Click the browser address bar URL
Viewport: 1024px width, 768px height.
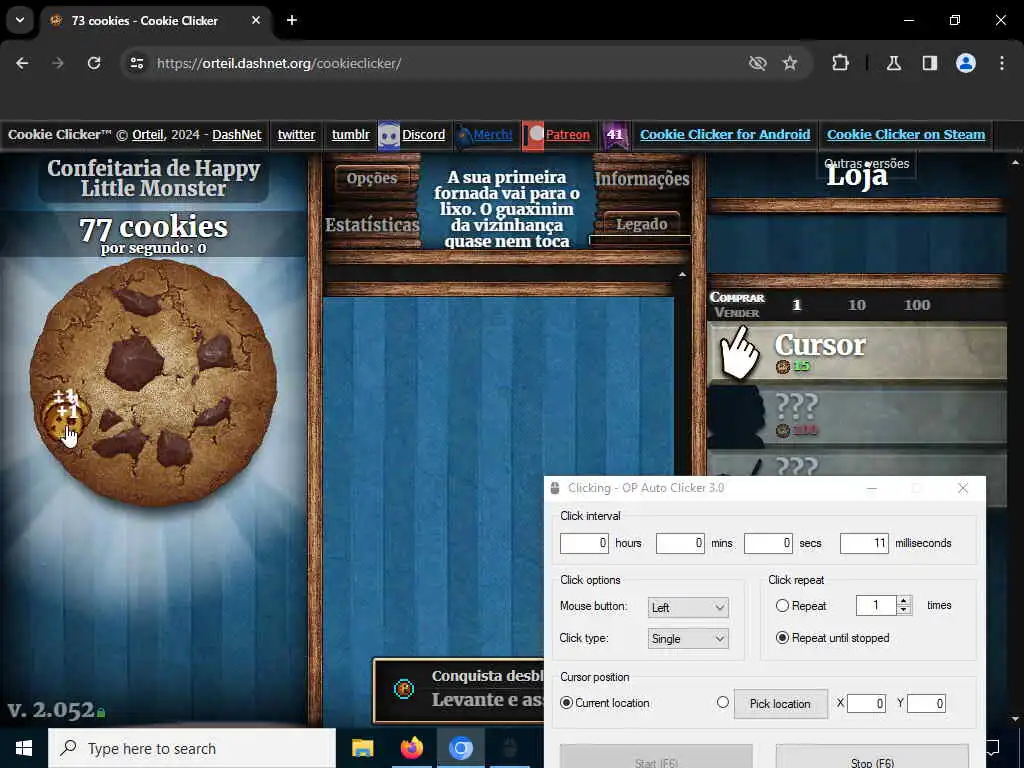[279, 63]
